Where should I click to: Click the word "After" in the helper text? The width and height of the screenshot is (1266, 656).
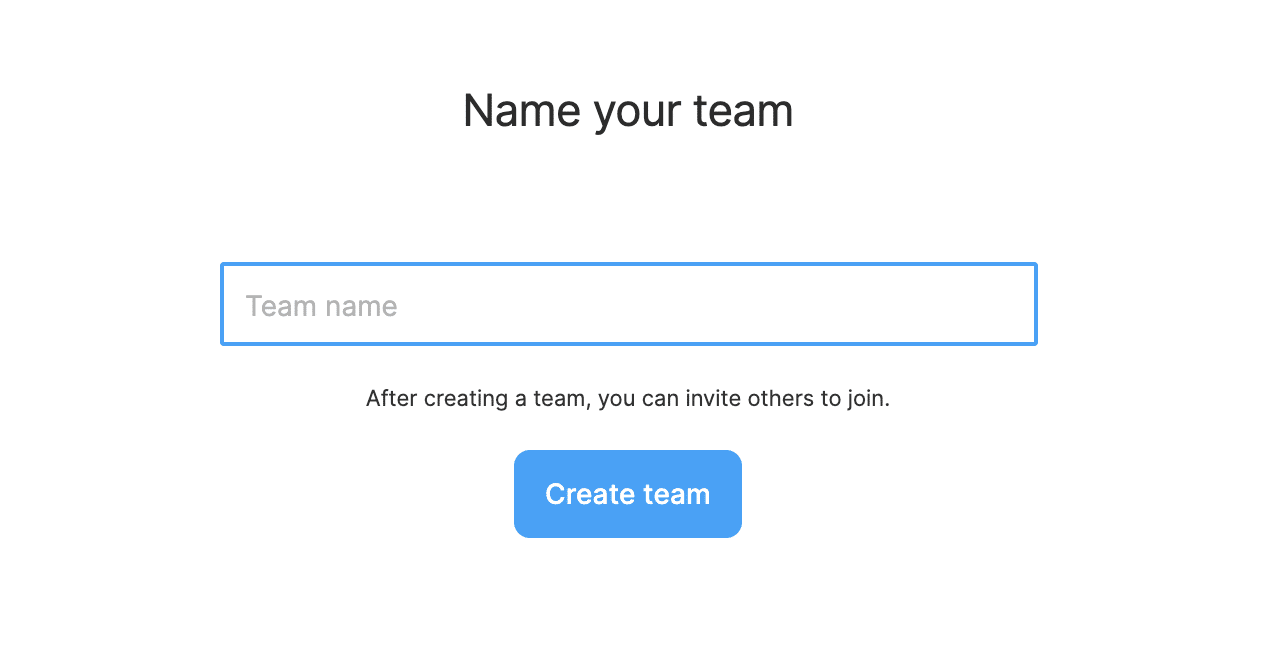tap(392, 399)
